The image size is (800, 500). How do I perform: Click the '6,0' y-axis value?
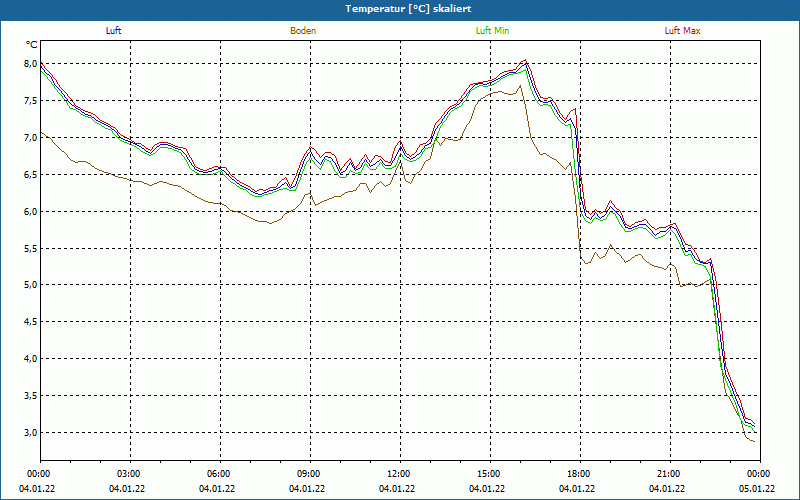[x=31, y=211]
